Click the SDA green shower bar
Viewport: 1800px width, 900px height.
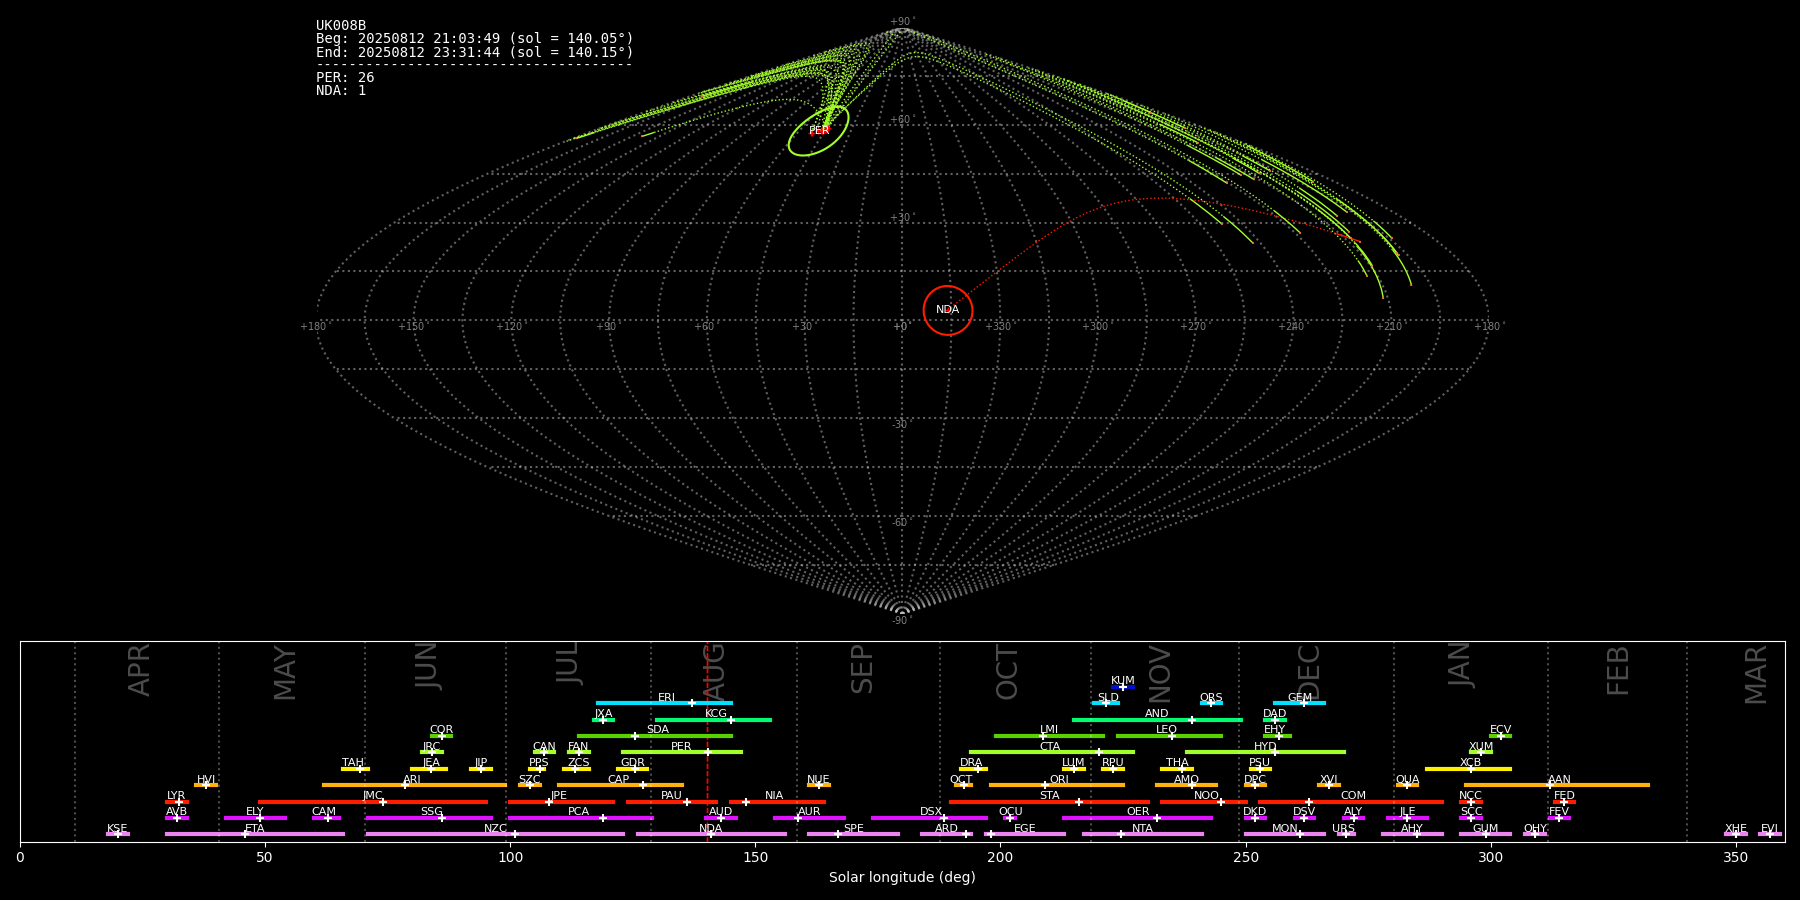(x=655, y=736)
